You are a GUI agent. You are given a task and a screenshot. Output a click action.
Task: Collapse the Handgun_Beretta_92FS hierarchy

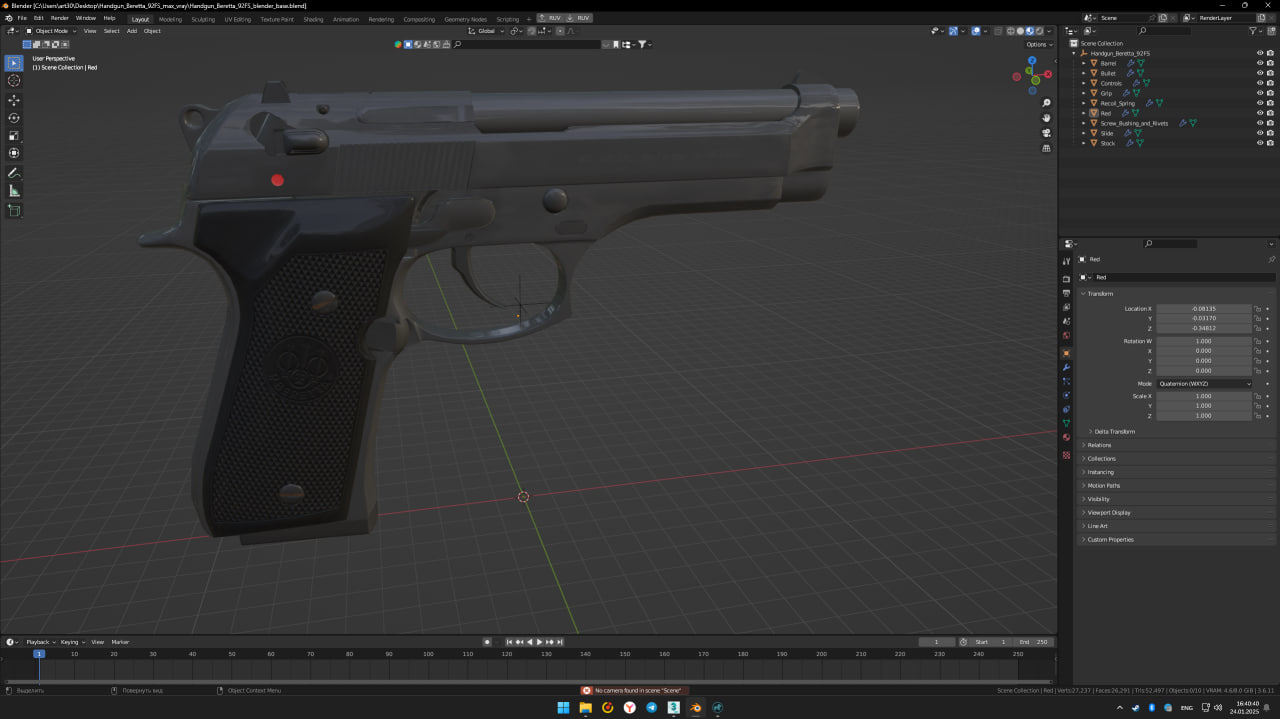tap(1074, 53)
